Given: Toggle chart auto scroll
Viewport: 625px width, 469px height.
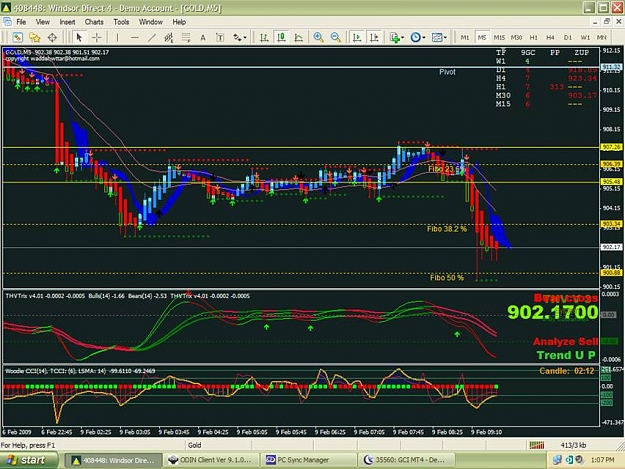Looking at the screenshot, I should [x=357, y=37].
